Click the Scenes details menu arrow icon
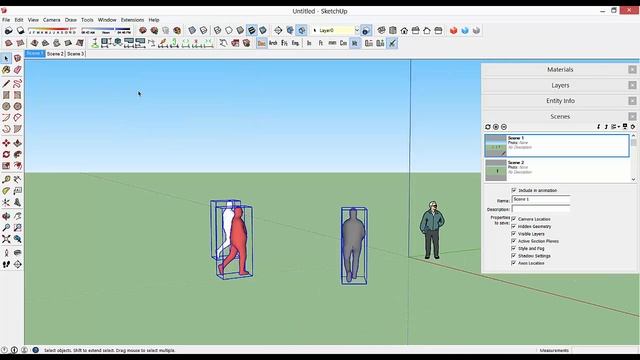The image size is (640, 360). click(x=633, y=127)
